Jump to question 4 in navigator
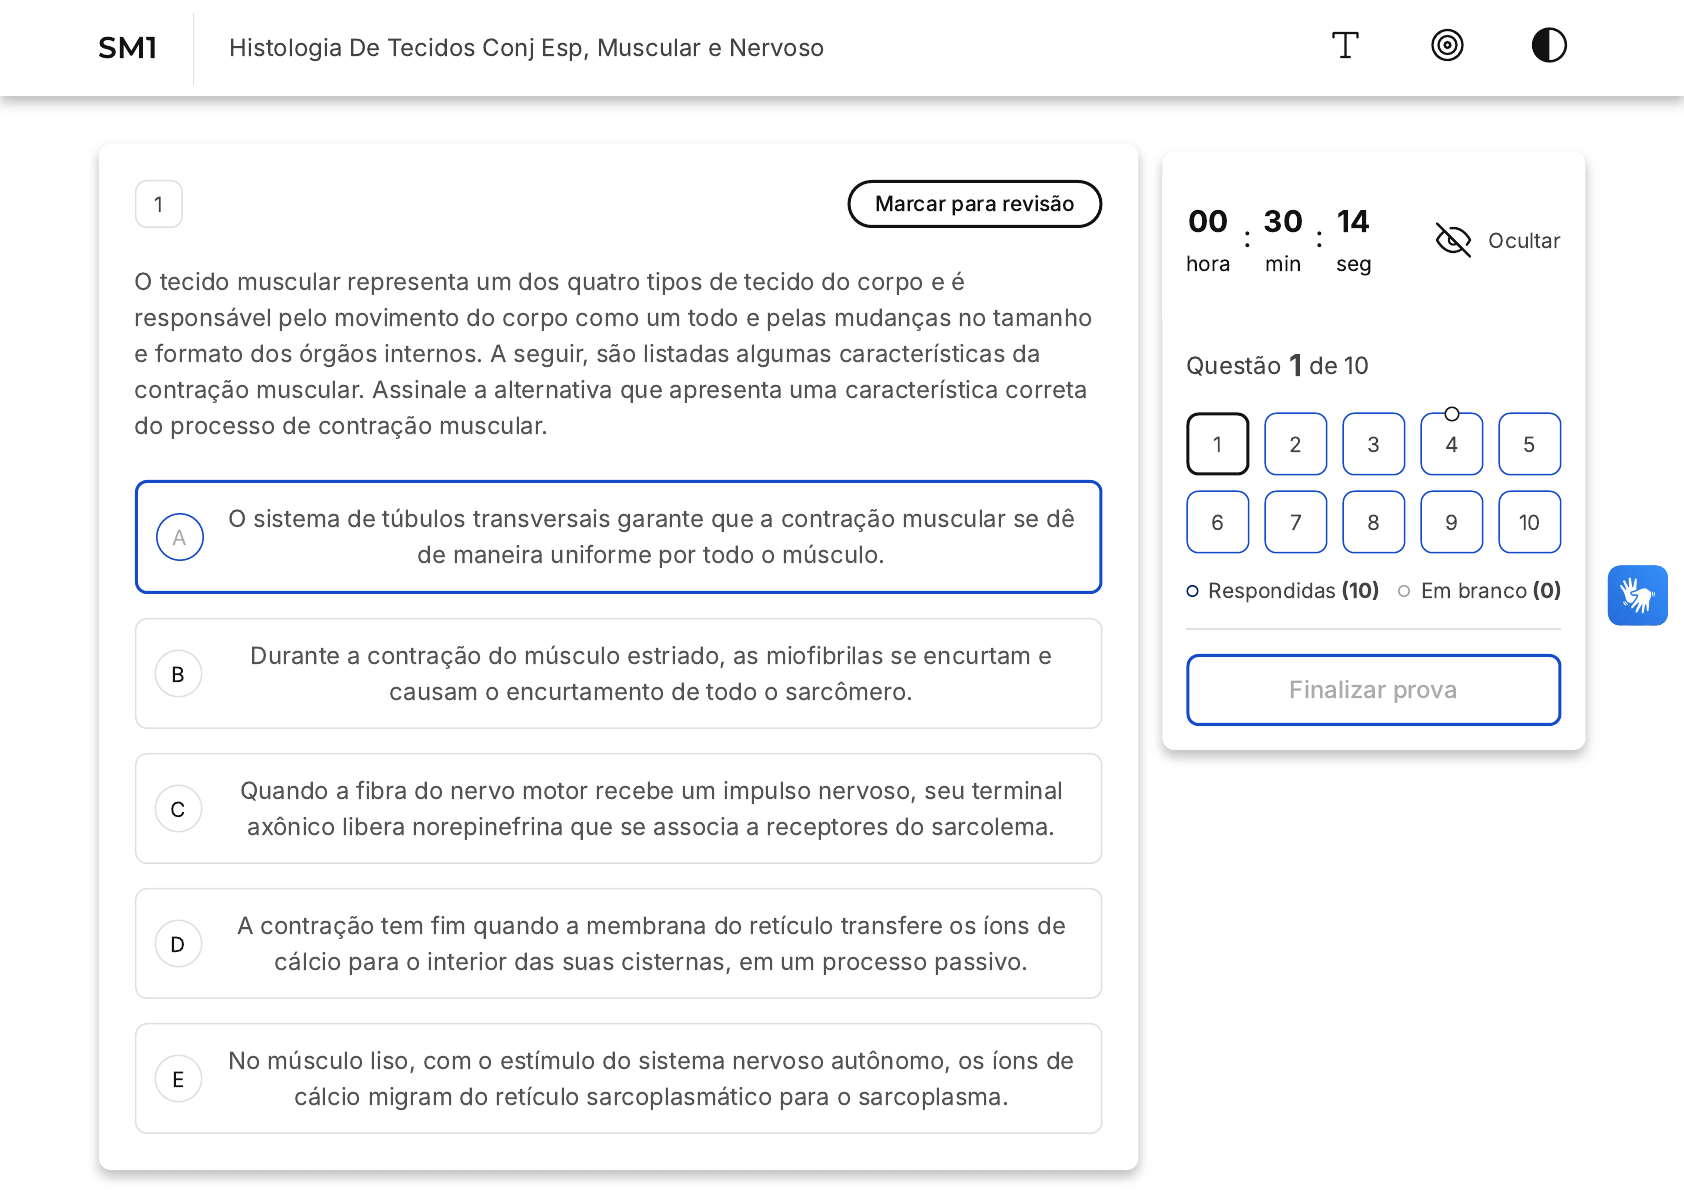The height and width of the screenshot is (1190, 1684). 1451,445
